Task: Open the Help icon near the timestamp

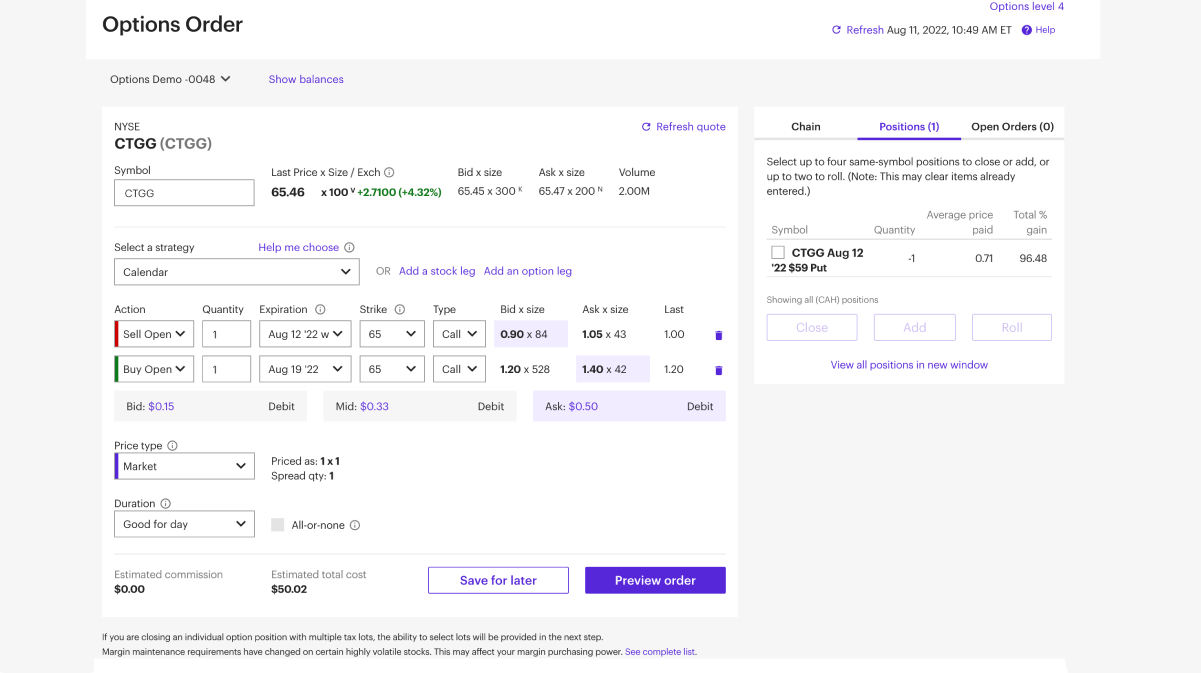Action: pyautogui.click(x=1025, y=30)
